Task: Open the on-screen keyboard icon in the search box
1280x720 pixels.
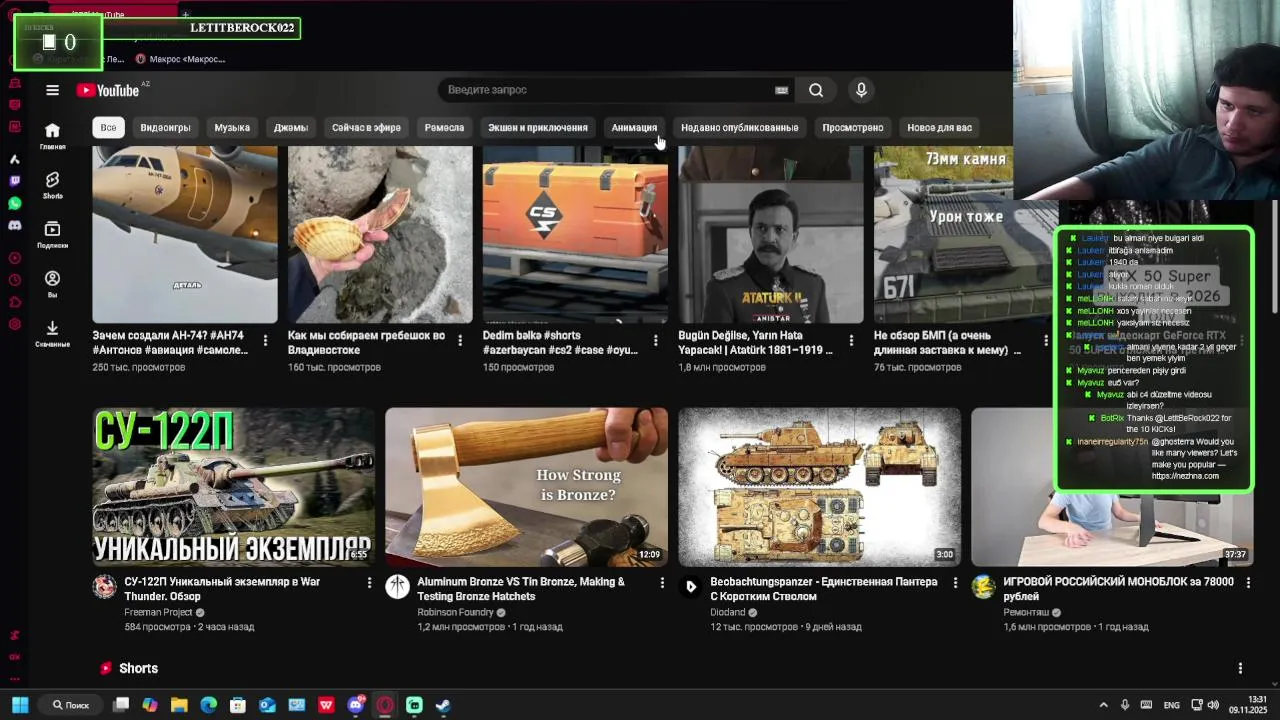Action: coord(781,90)
